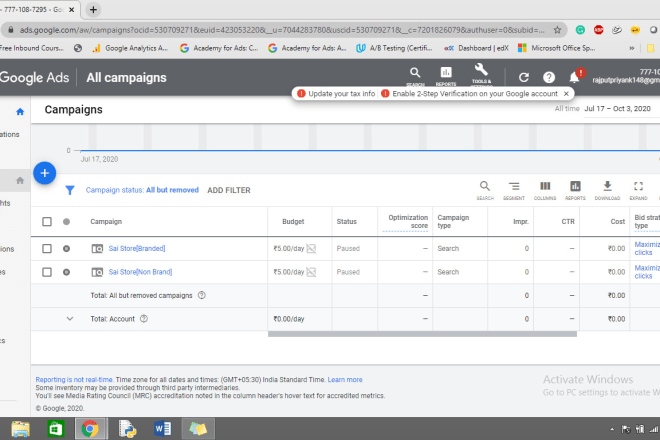Viewport: 660px width, 440px height.
Task: Open File Explorer from the taskbar
Action: (20, 429)
